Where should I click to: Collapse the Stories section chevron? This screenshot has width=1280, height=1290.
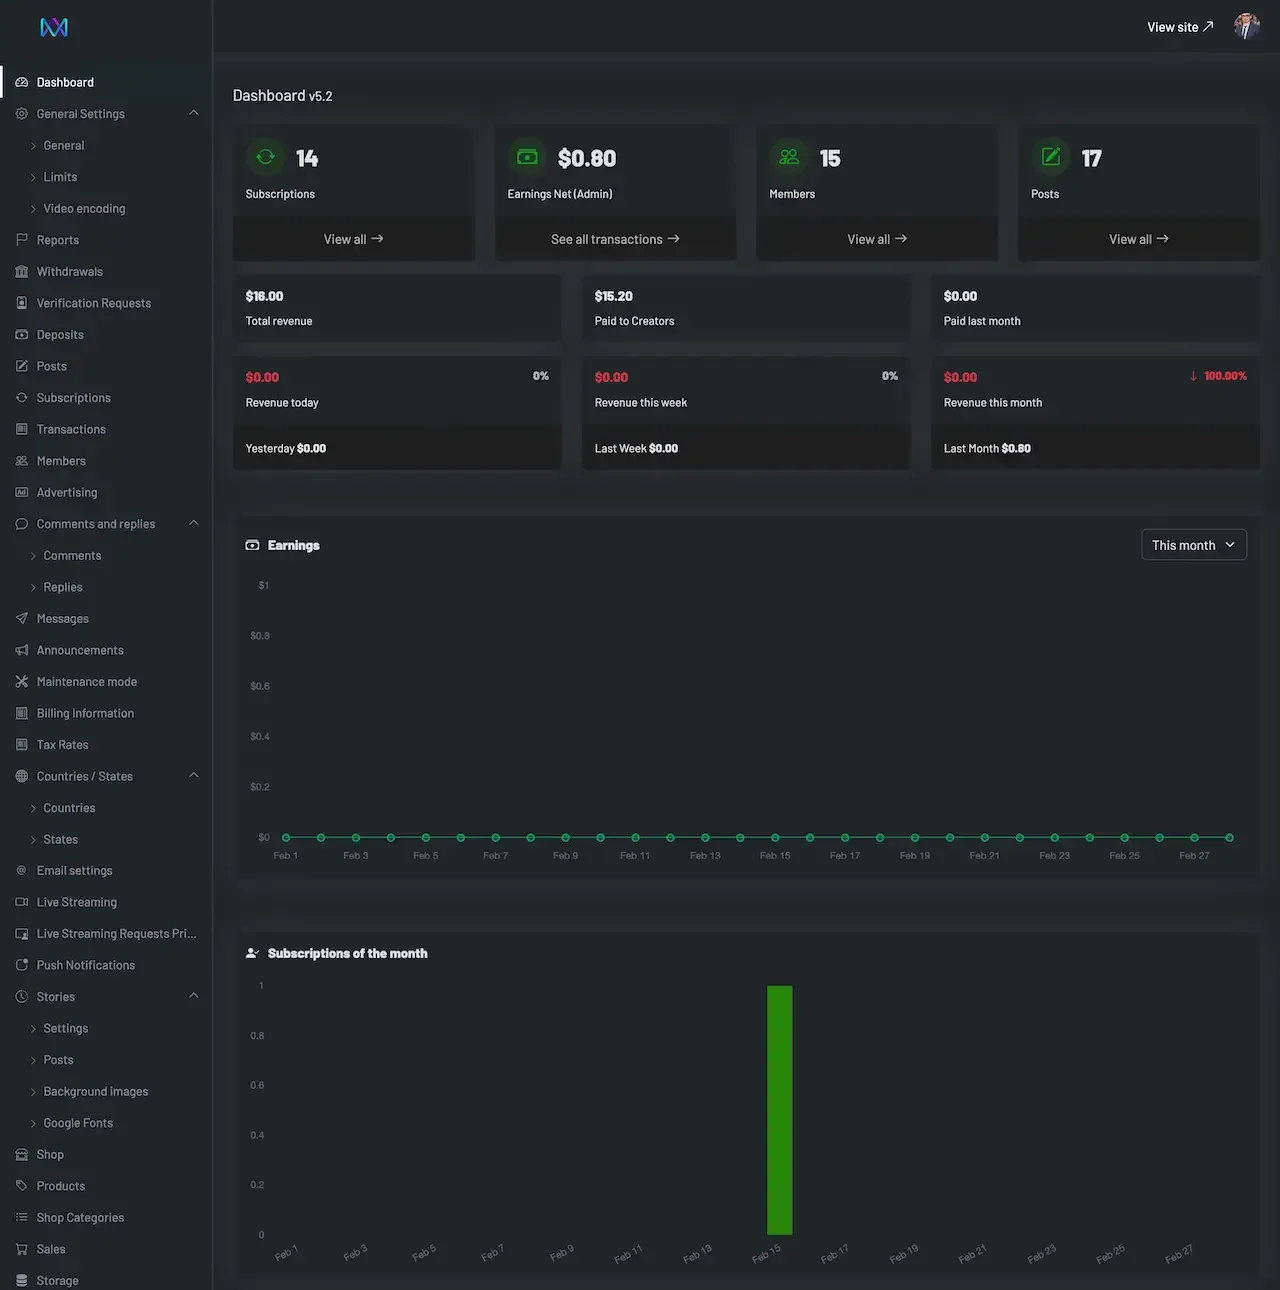point(194,996)
